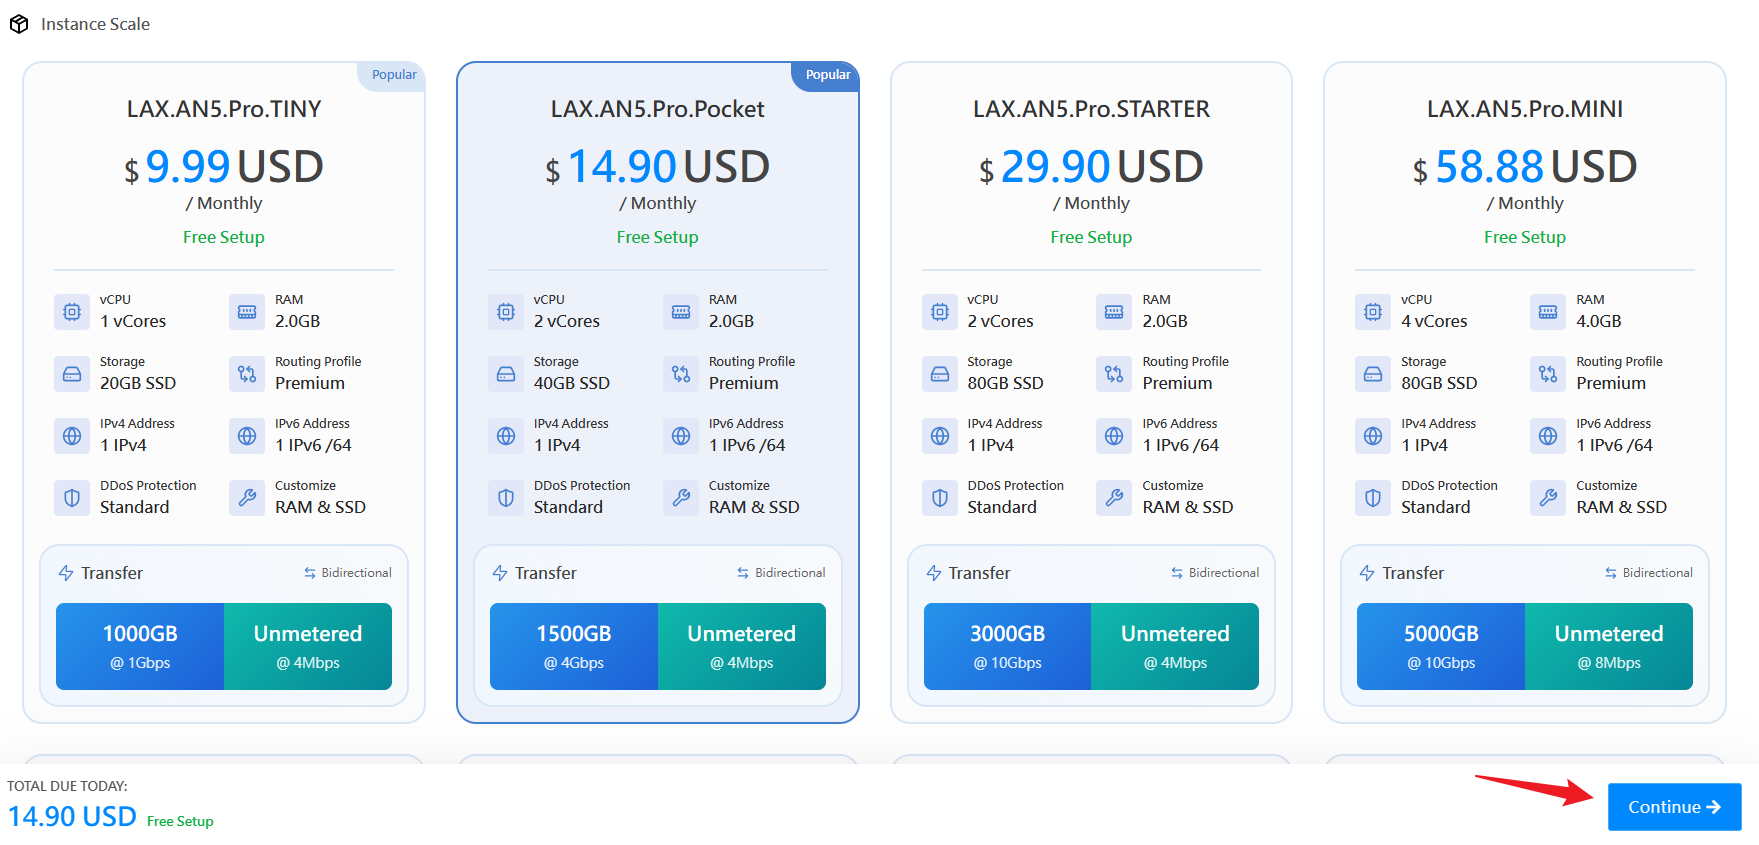
Task: Click the Unmetered @ 8Mbps transfer block
Action: (x=1608, y=646)
